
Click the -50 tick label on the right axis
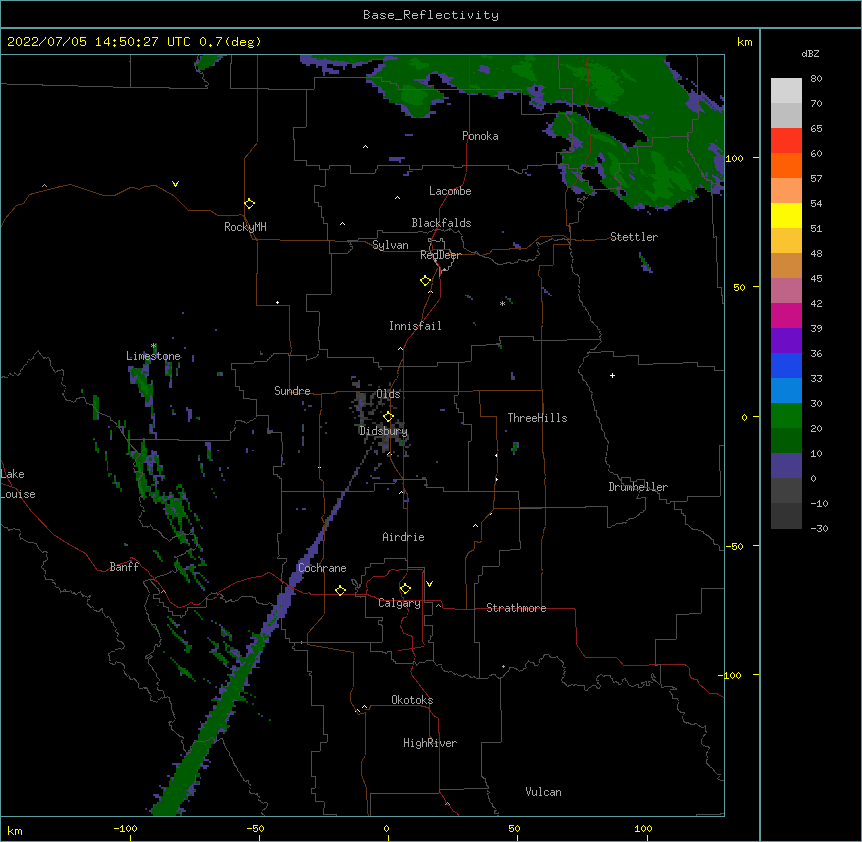(734, 546)
